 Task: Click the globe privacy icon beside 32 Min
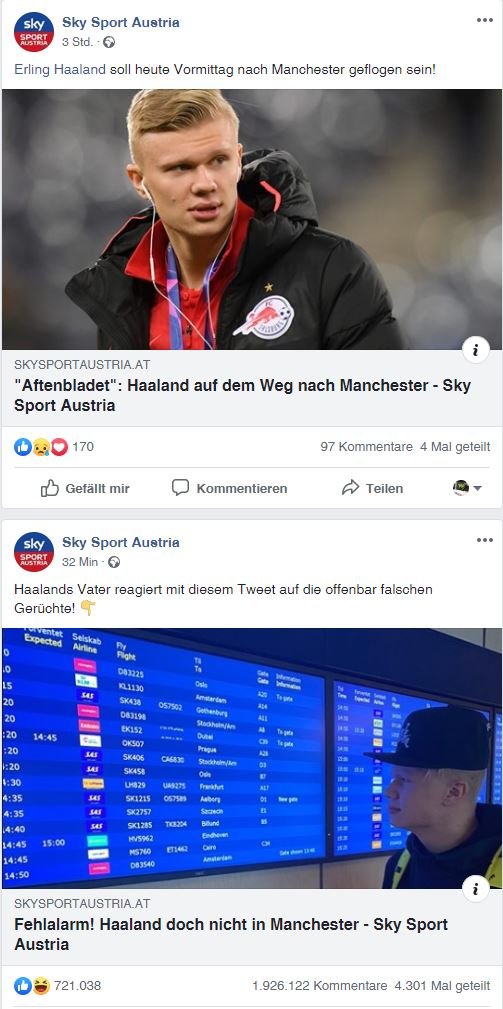coord(114,562)
